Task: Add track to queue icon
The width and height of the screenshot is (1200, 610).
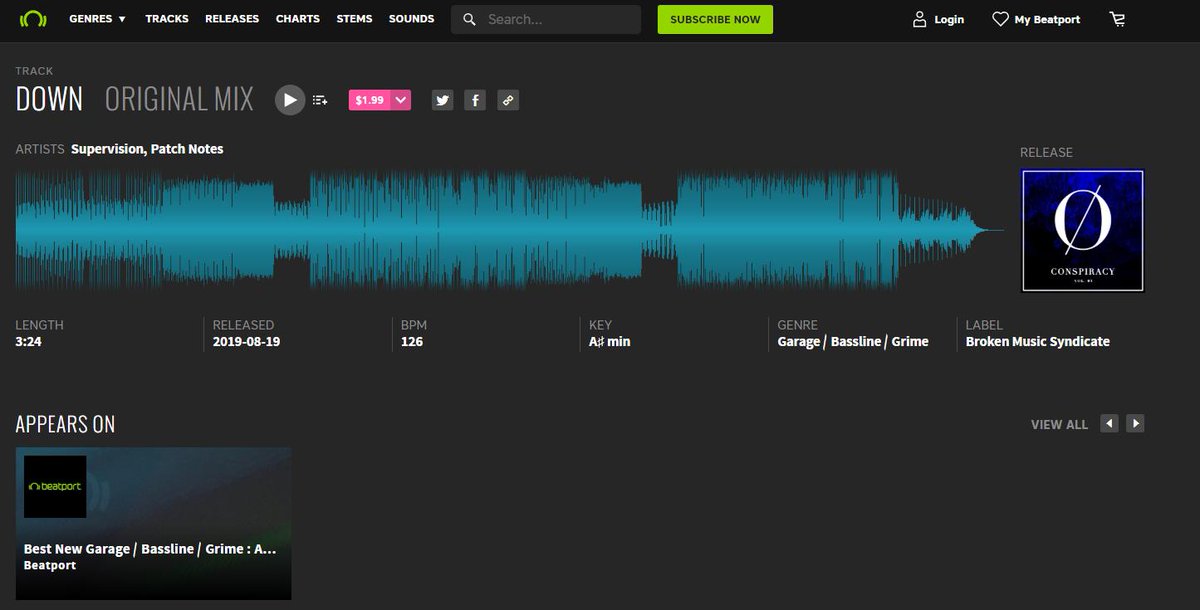Action: [320, 100]
